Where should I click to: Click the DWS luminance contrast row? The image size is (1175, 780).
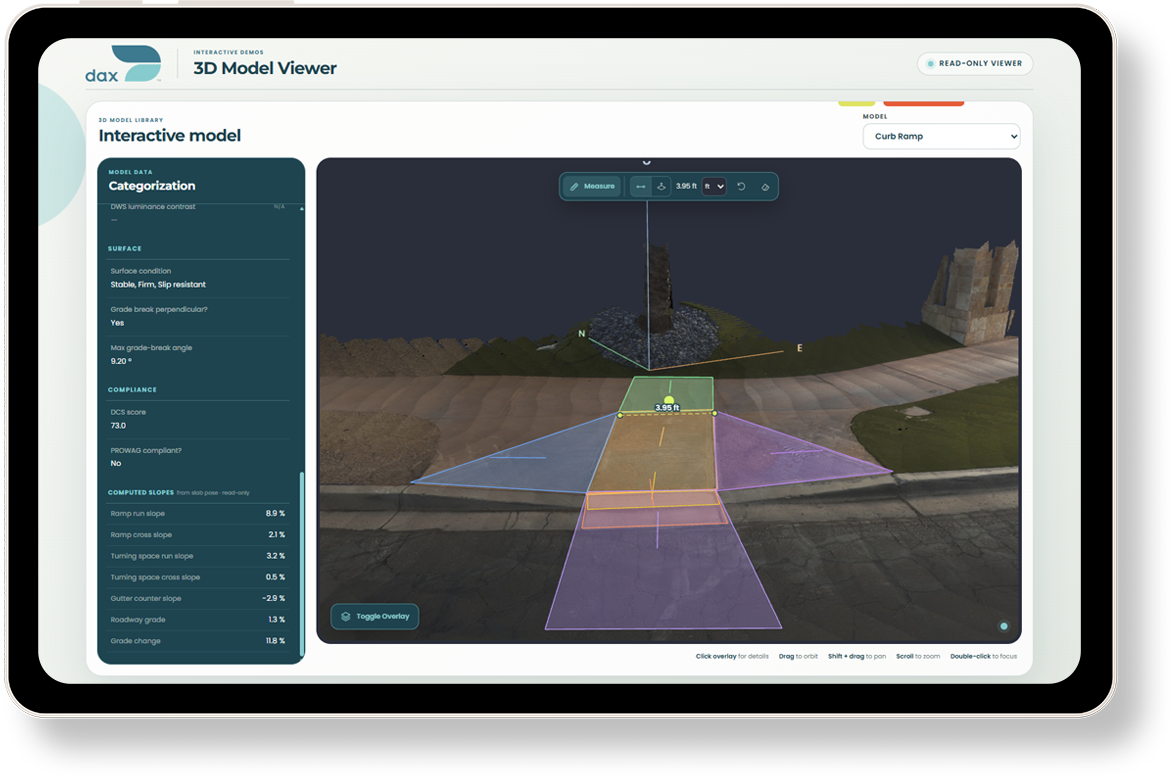coord(198,213)
